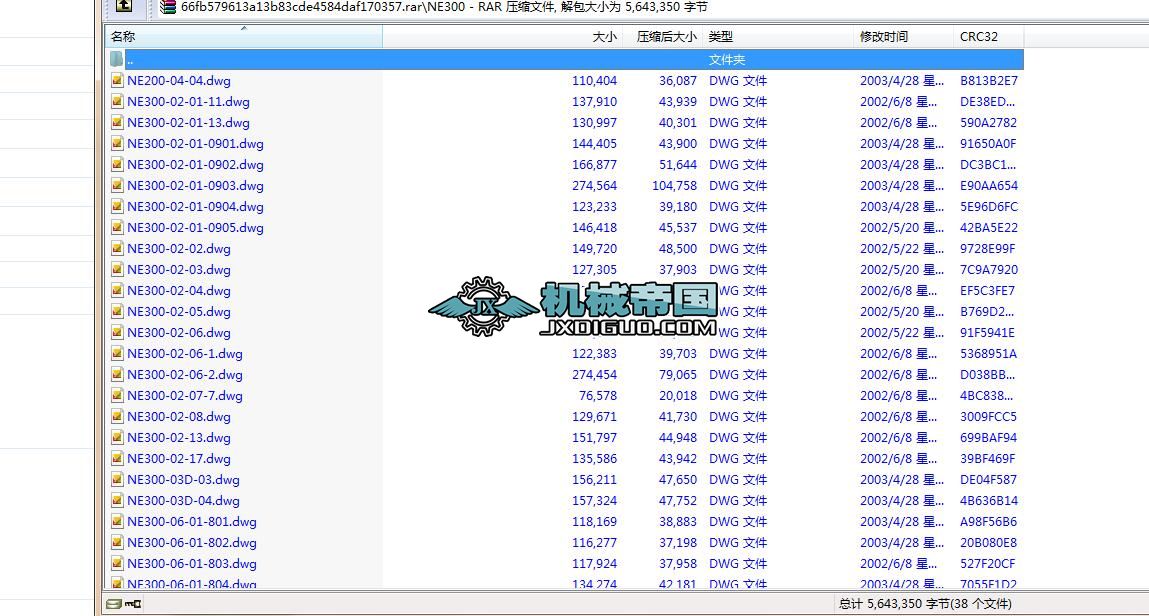Select file name NE300-03D-03.dwg
Viewport: 1149px width, 616px height.
coord(183,480)
